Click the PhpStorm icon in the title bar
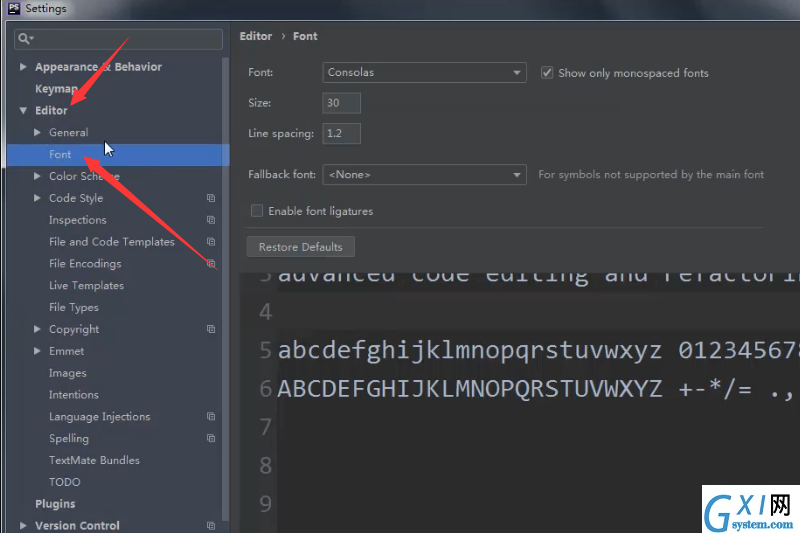 (14, 8)
